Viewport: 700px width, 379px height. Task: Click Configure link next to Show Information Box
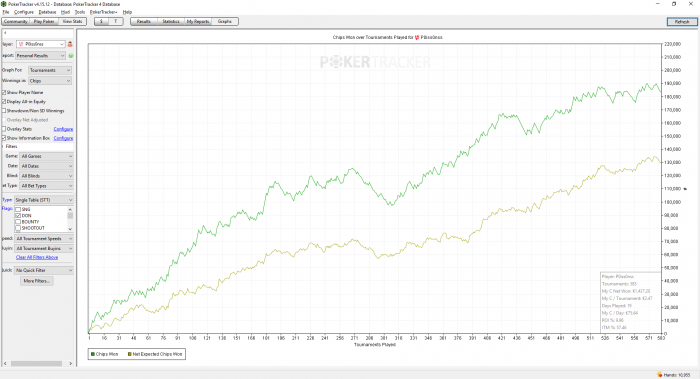pos(63,138)
